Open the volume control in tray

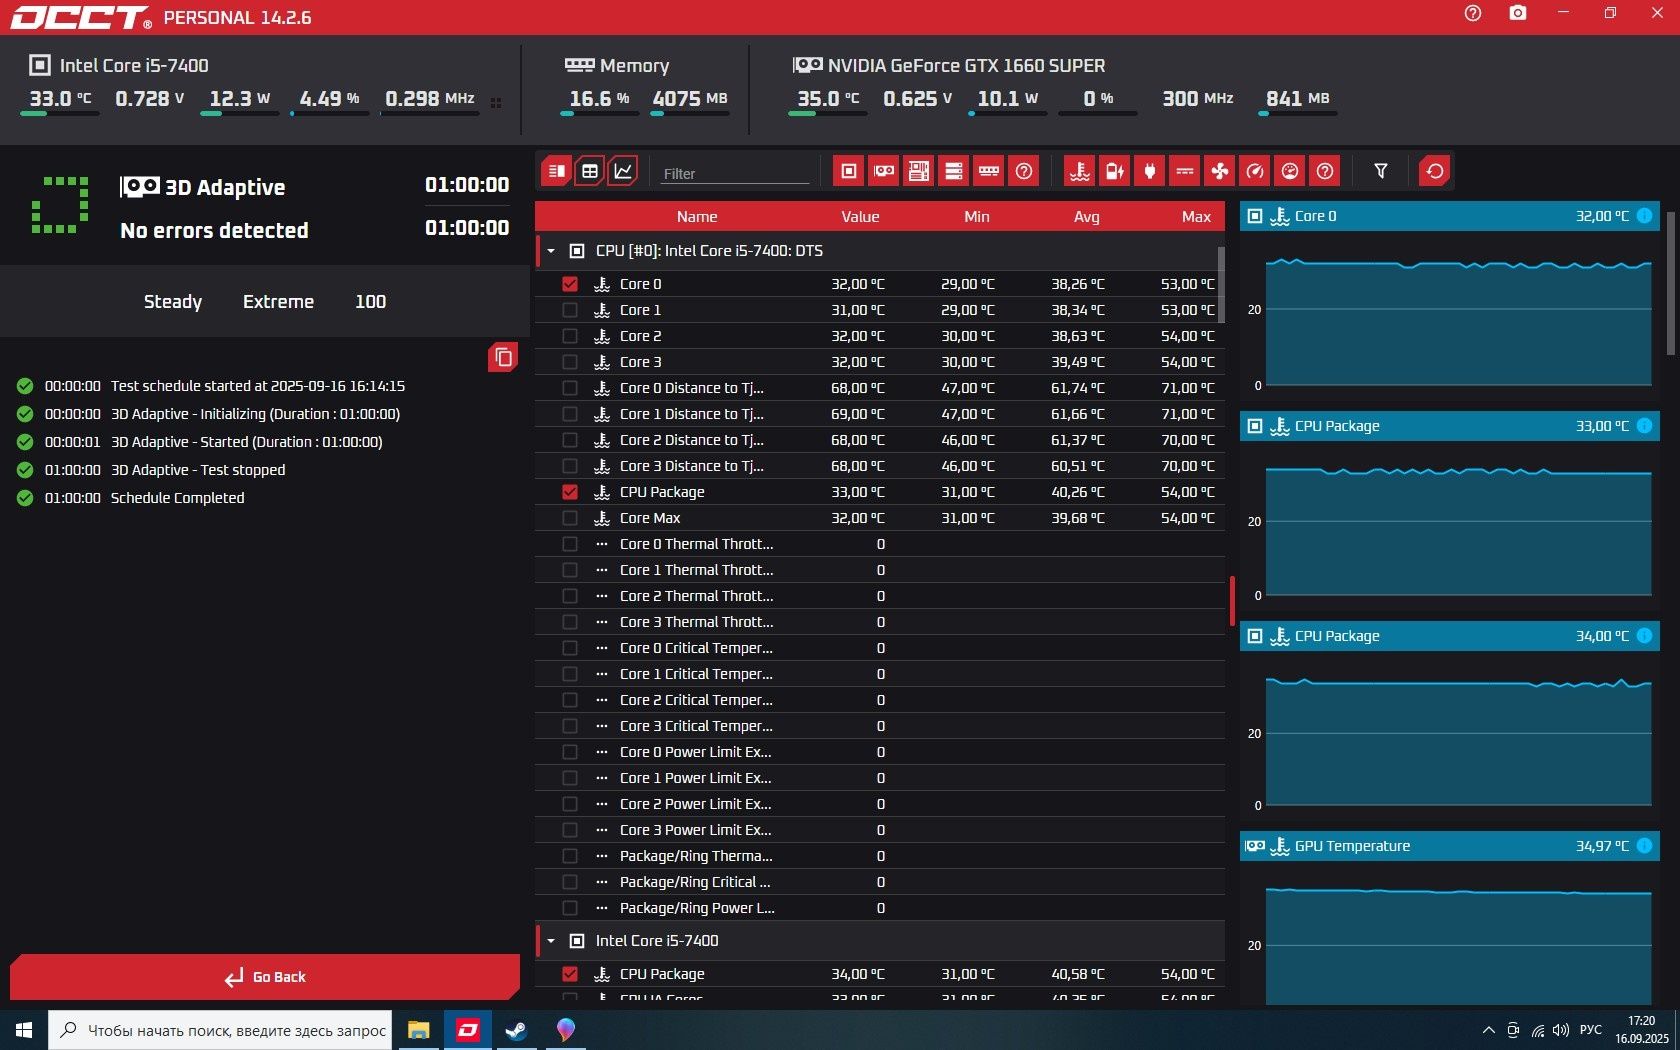pyautogui.click(x=1561, y=1030)
